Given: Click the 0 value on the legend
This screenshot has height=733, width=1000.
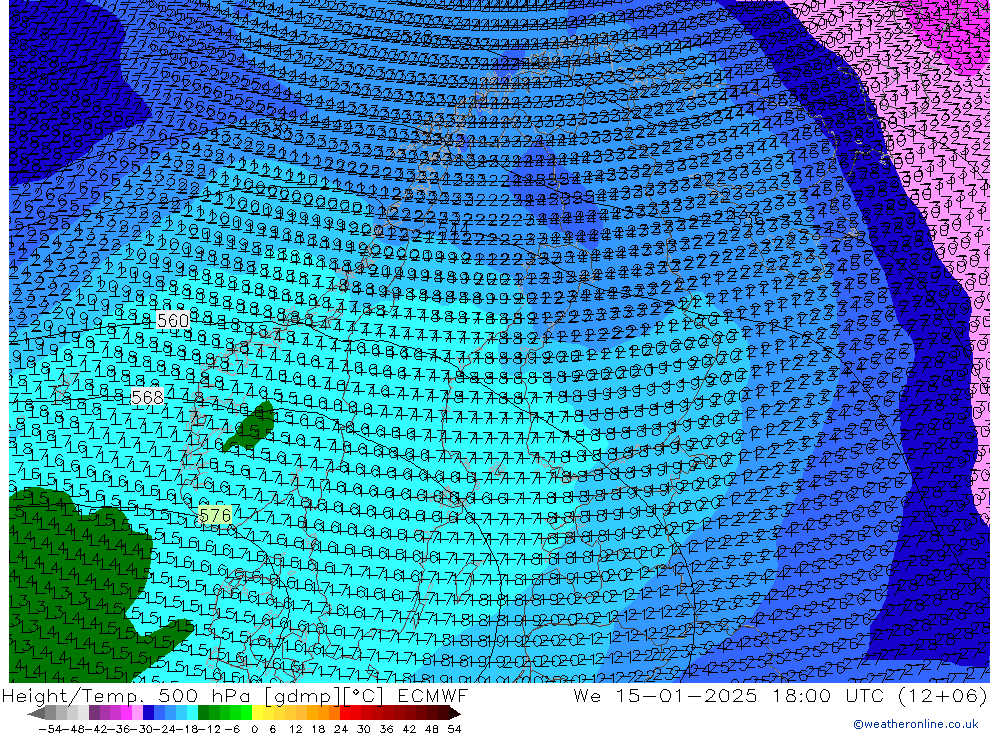Looking at the screenshot, I should click(x=254, y=729).
